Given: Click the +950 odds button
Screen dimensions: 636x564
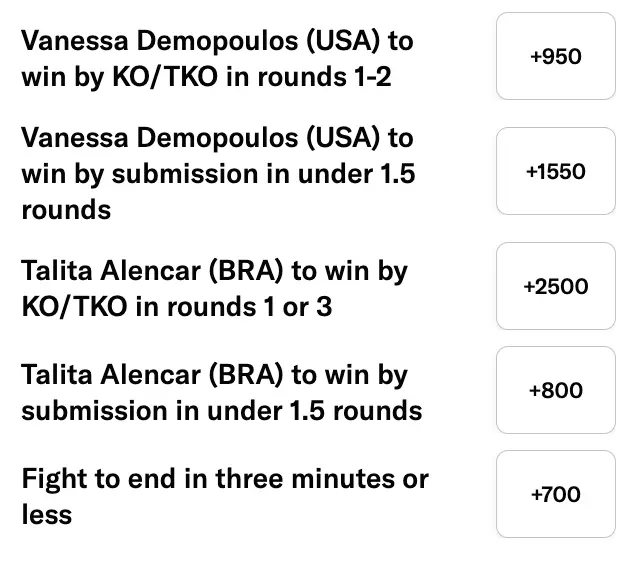Looking at the screenshot, I should tap(555, 57).
